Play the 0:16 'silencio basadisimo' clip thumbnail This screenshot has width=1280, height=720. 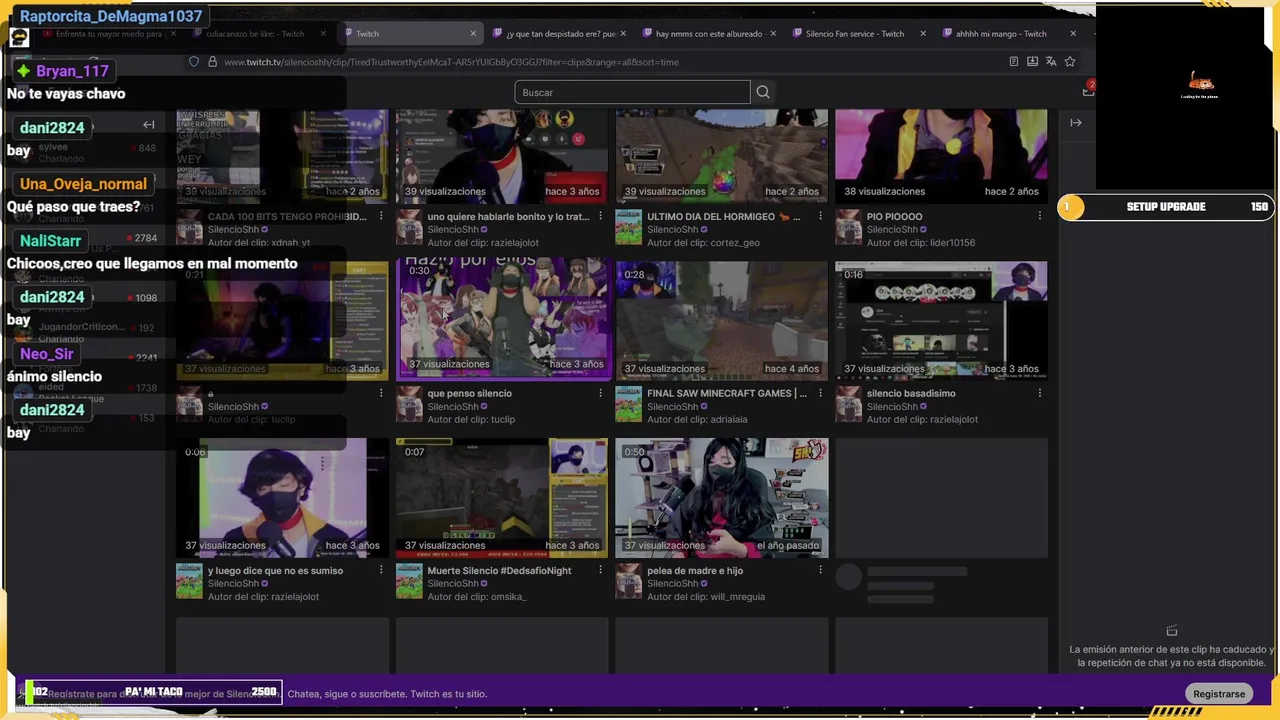[x=941, y=321]
